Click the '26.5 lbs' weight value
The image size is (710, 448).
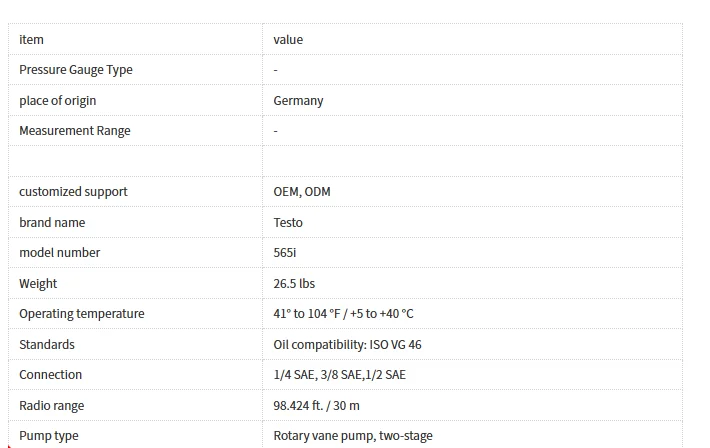click(294, 284)
